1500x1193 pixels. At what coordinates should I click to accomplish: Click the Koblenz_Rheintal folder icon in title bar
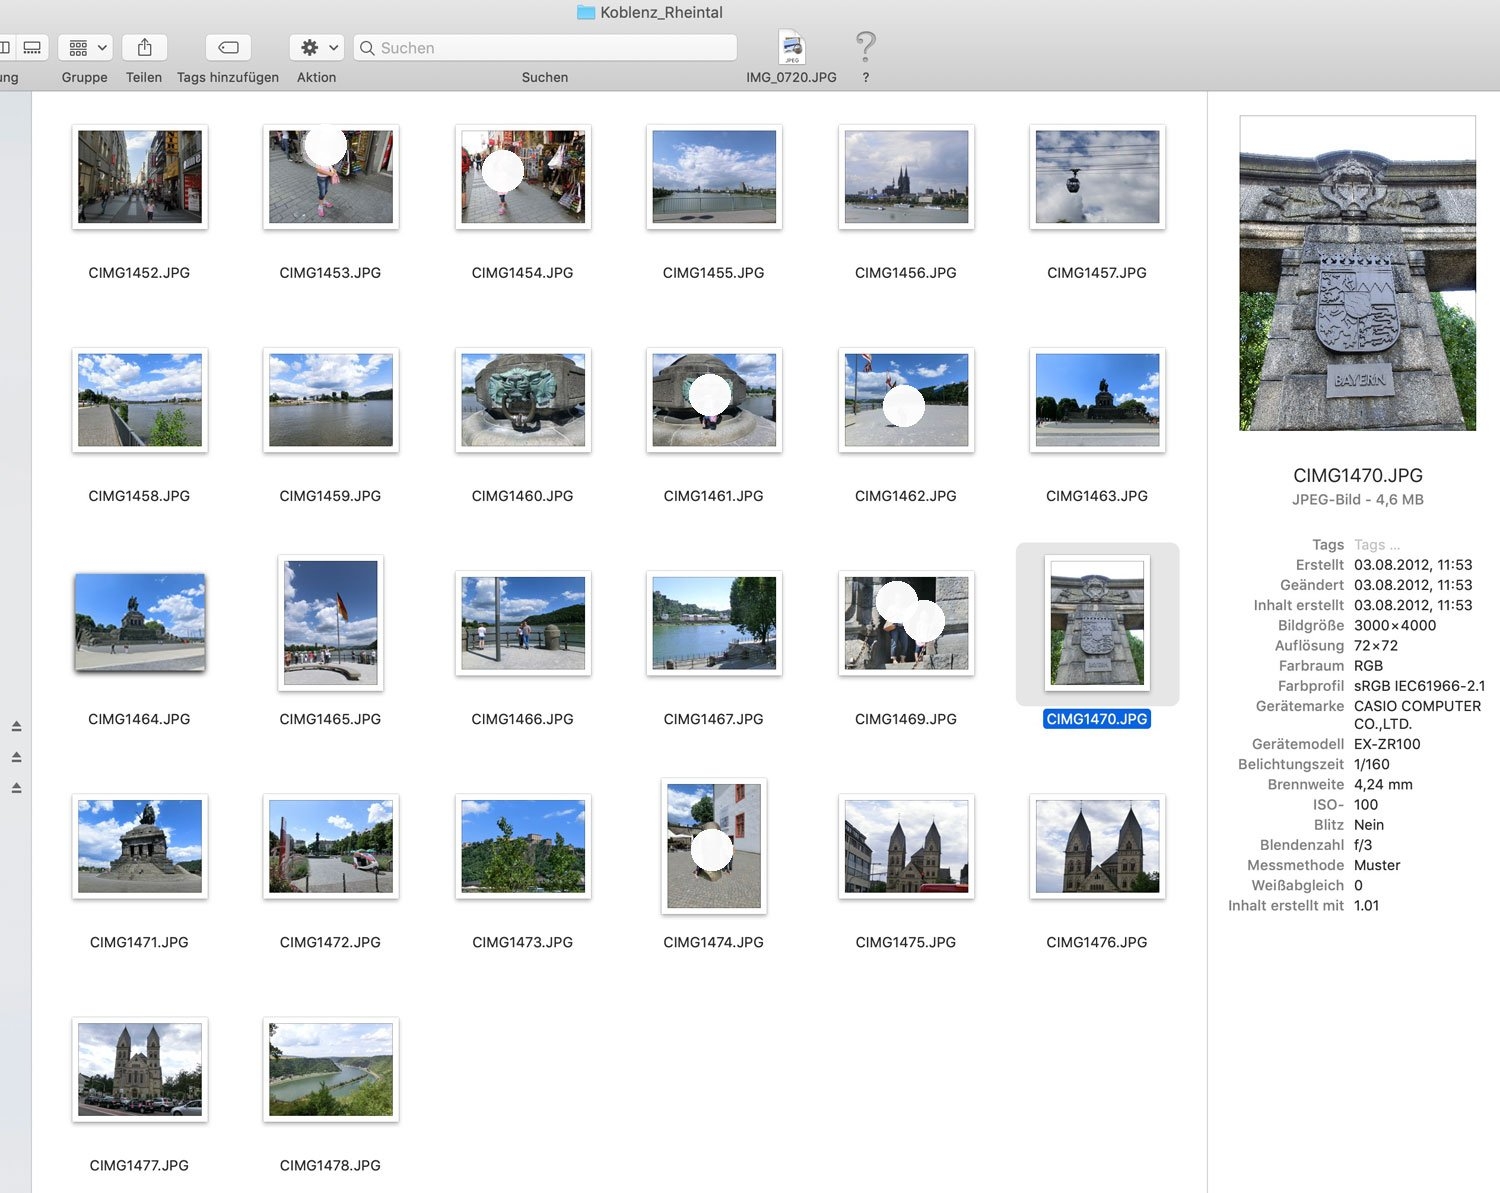586,13
